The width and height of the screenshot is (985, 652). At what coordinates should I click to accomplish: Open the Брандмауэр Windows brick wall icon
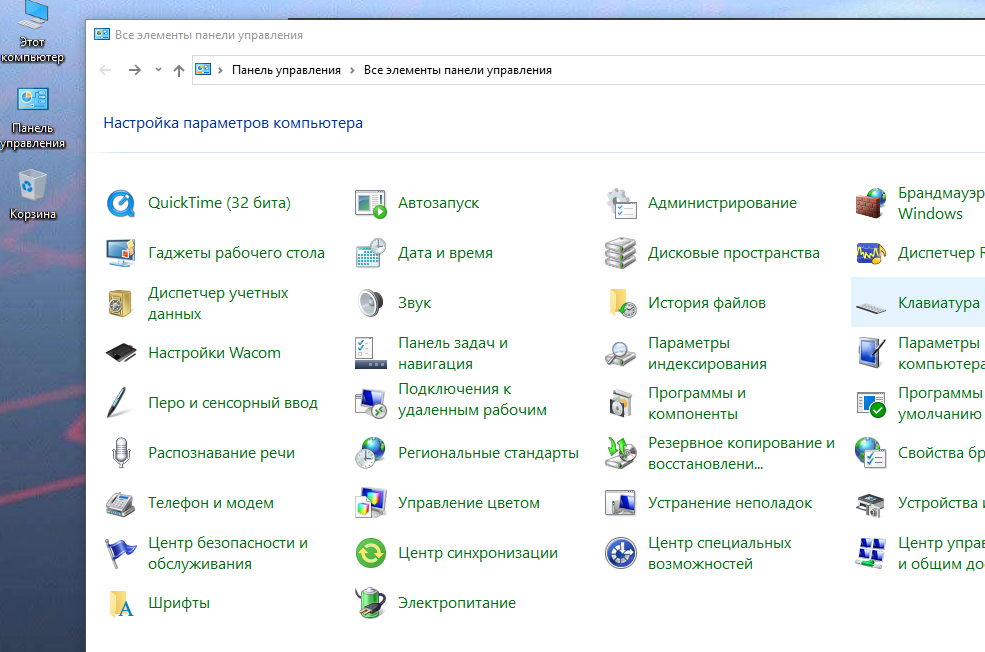(x=871, y=204)
